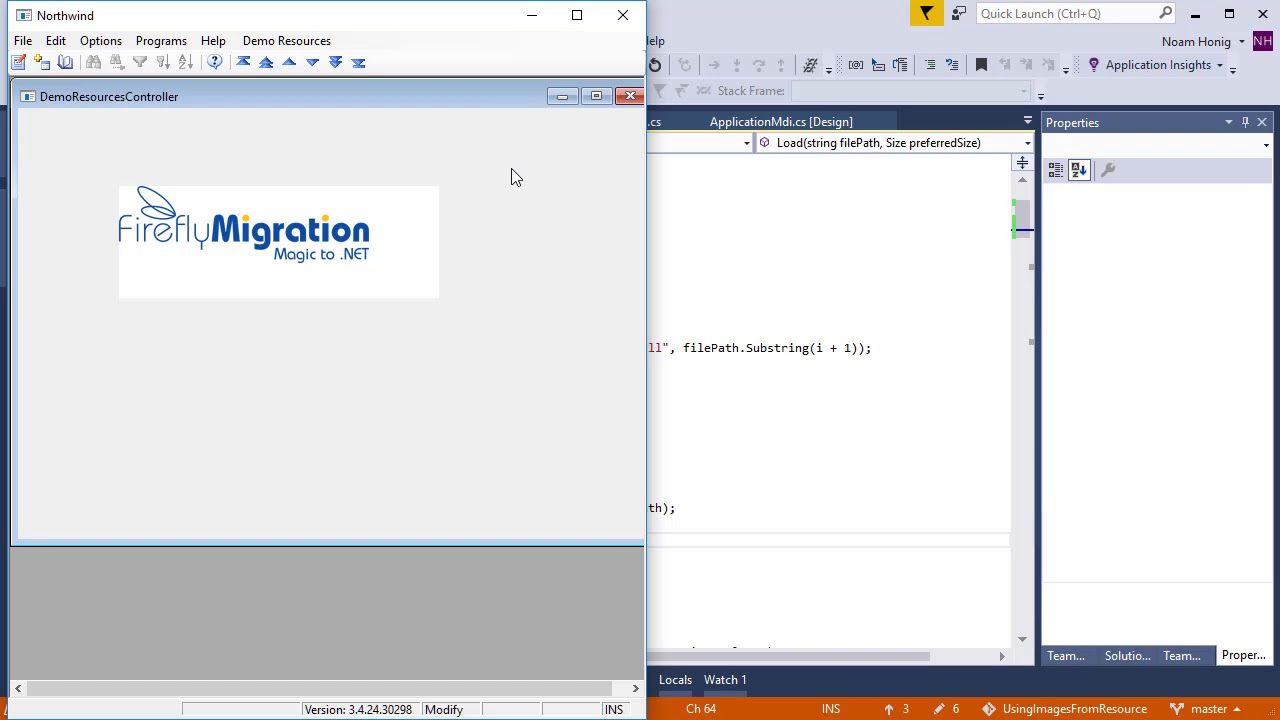The height and width of the screenshot is (720, 1280).
Task: Click the editor split-window handle icon
Action: tap(1022, 163)
